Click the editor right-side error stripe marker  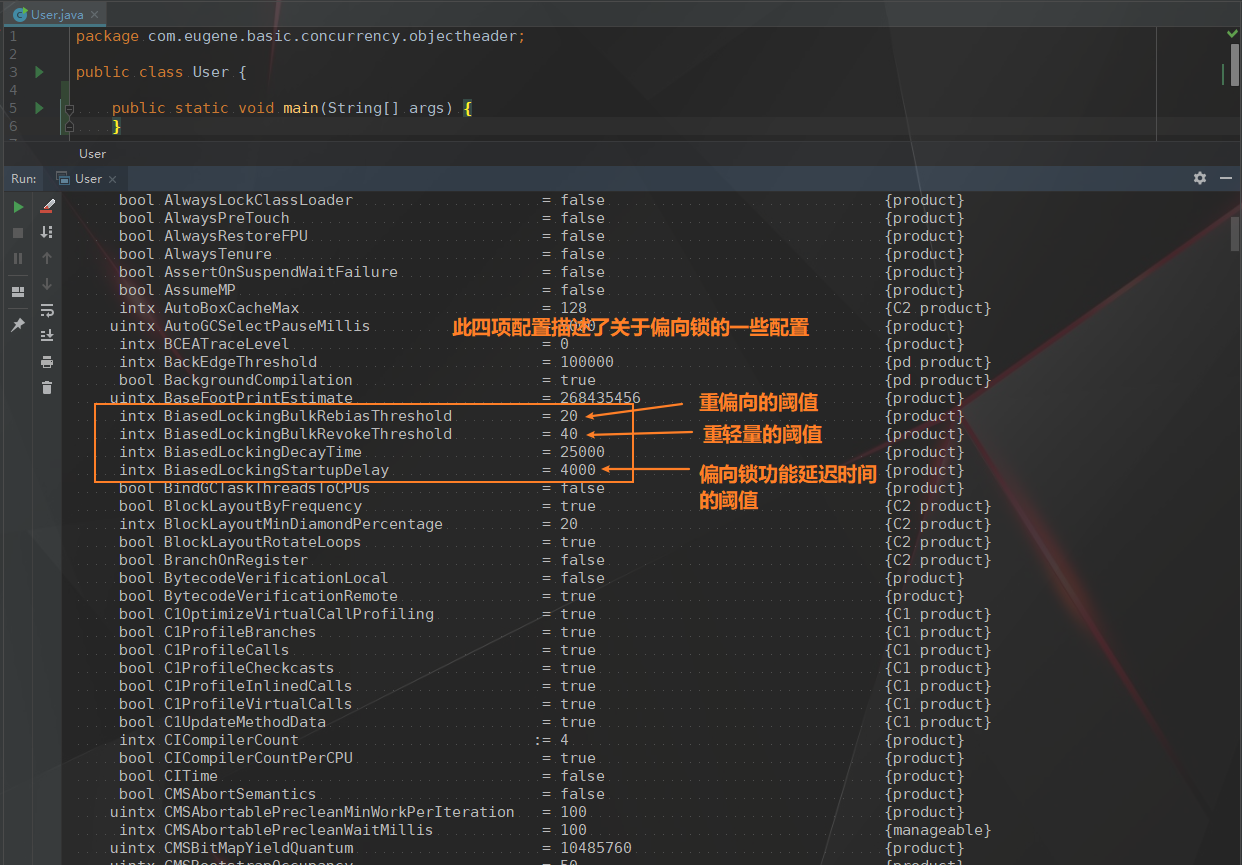(x=1222, y=75)
